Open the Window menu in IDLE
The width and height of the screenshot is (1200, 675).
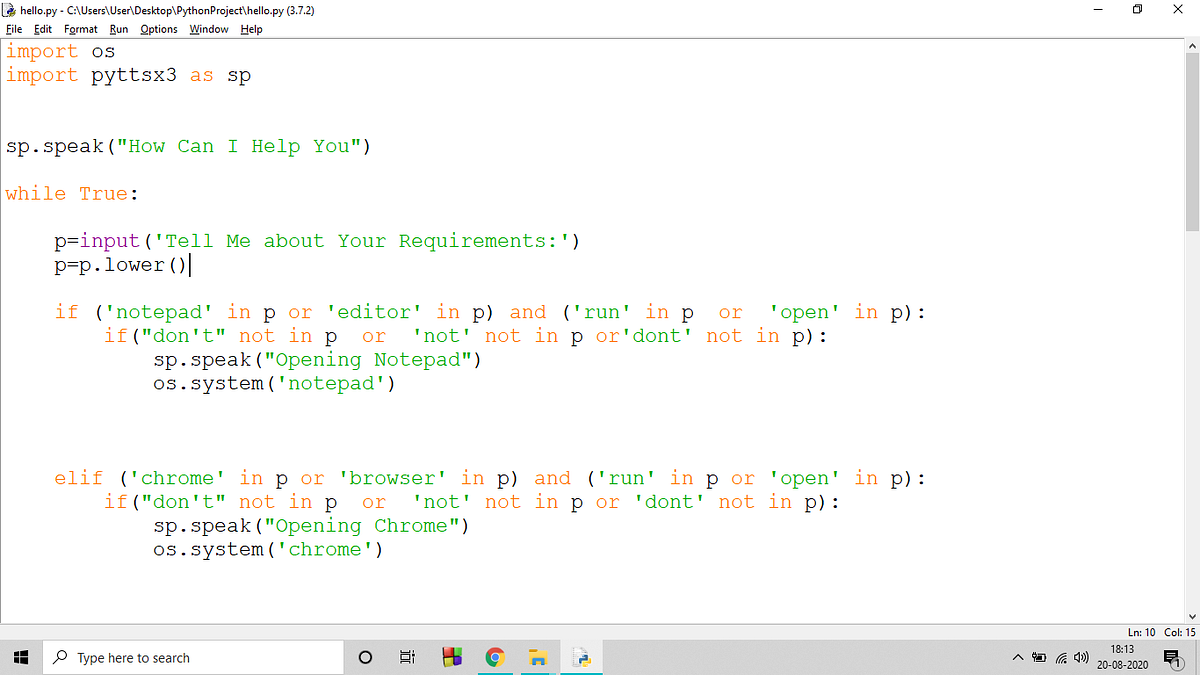[208, 29]
